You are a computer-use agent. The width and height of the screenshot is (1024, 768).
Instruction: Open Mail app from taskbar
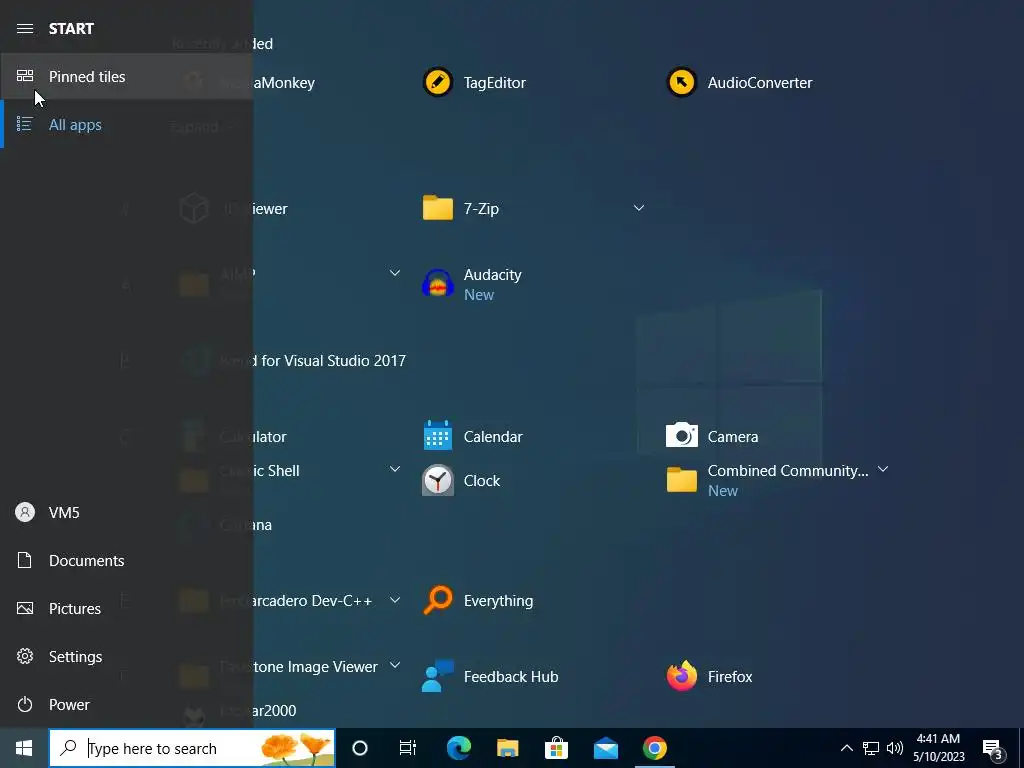click(x=605, y=748)
